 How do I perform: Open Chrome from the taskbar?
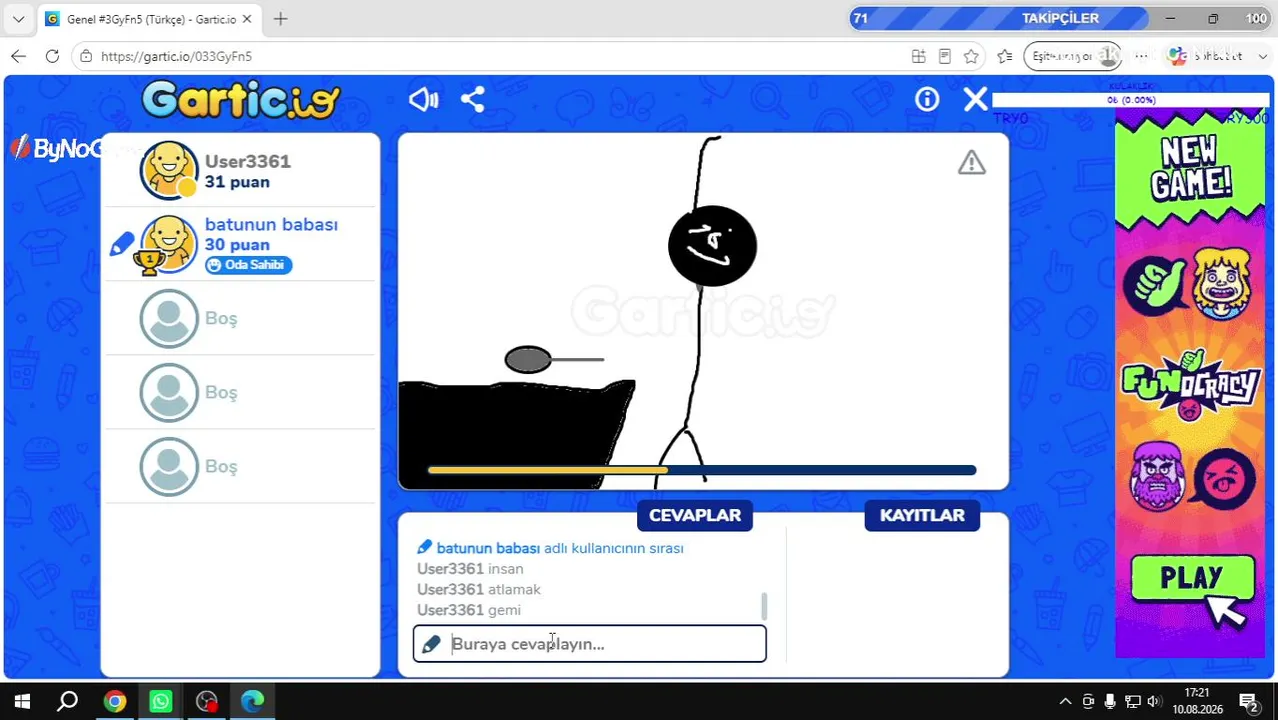[x=115, y=702]
